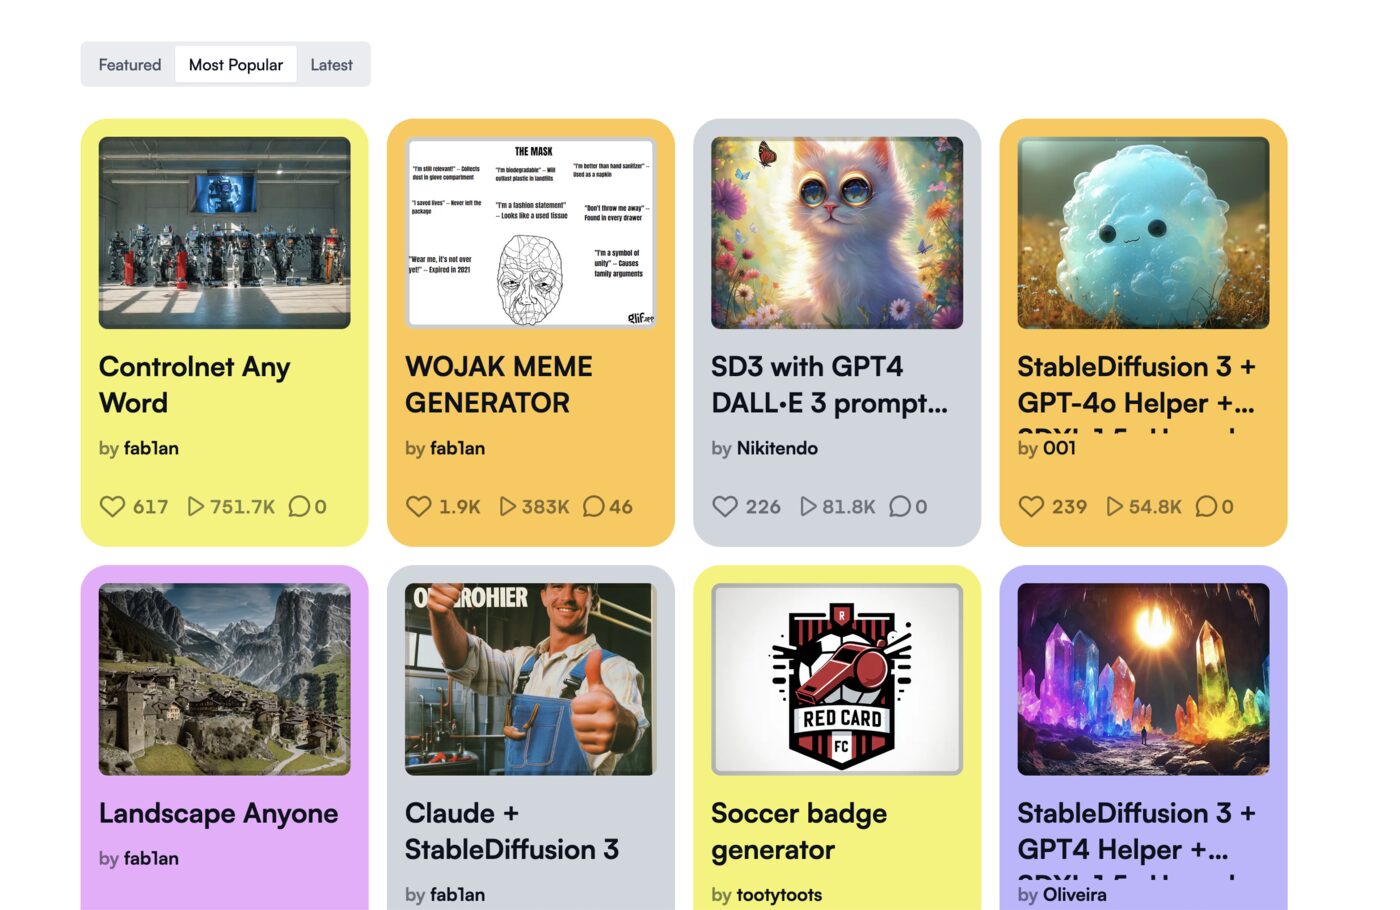Open comment bubble on the card by 001
This screenshot has height=910, width=1400.
pos(1206,507)
